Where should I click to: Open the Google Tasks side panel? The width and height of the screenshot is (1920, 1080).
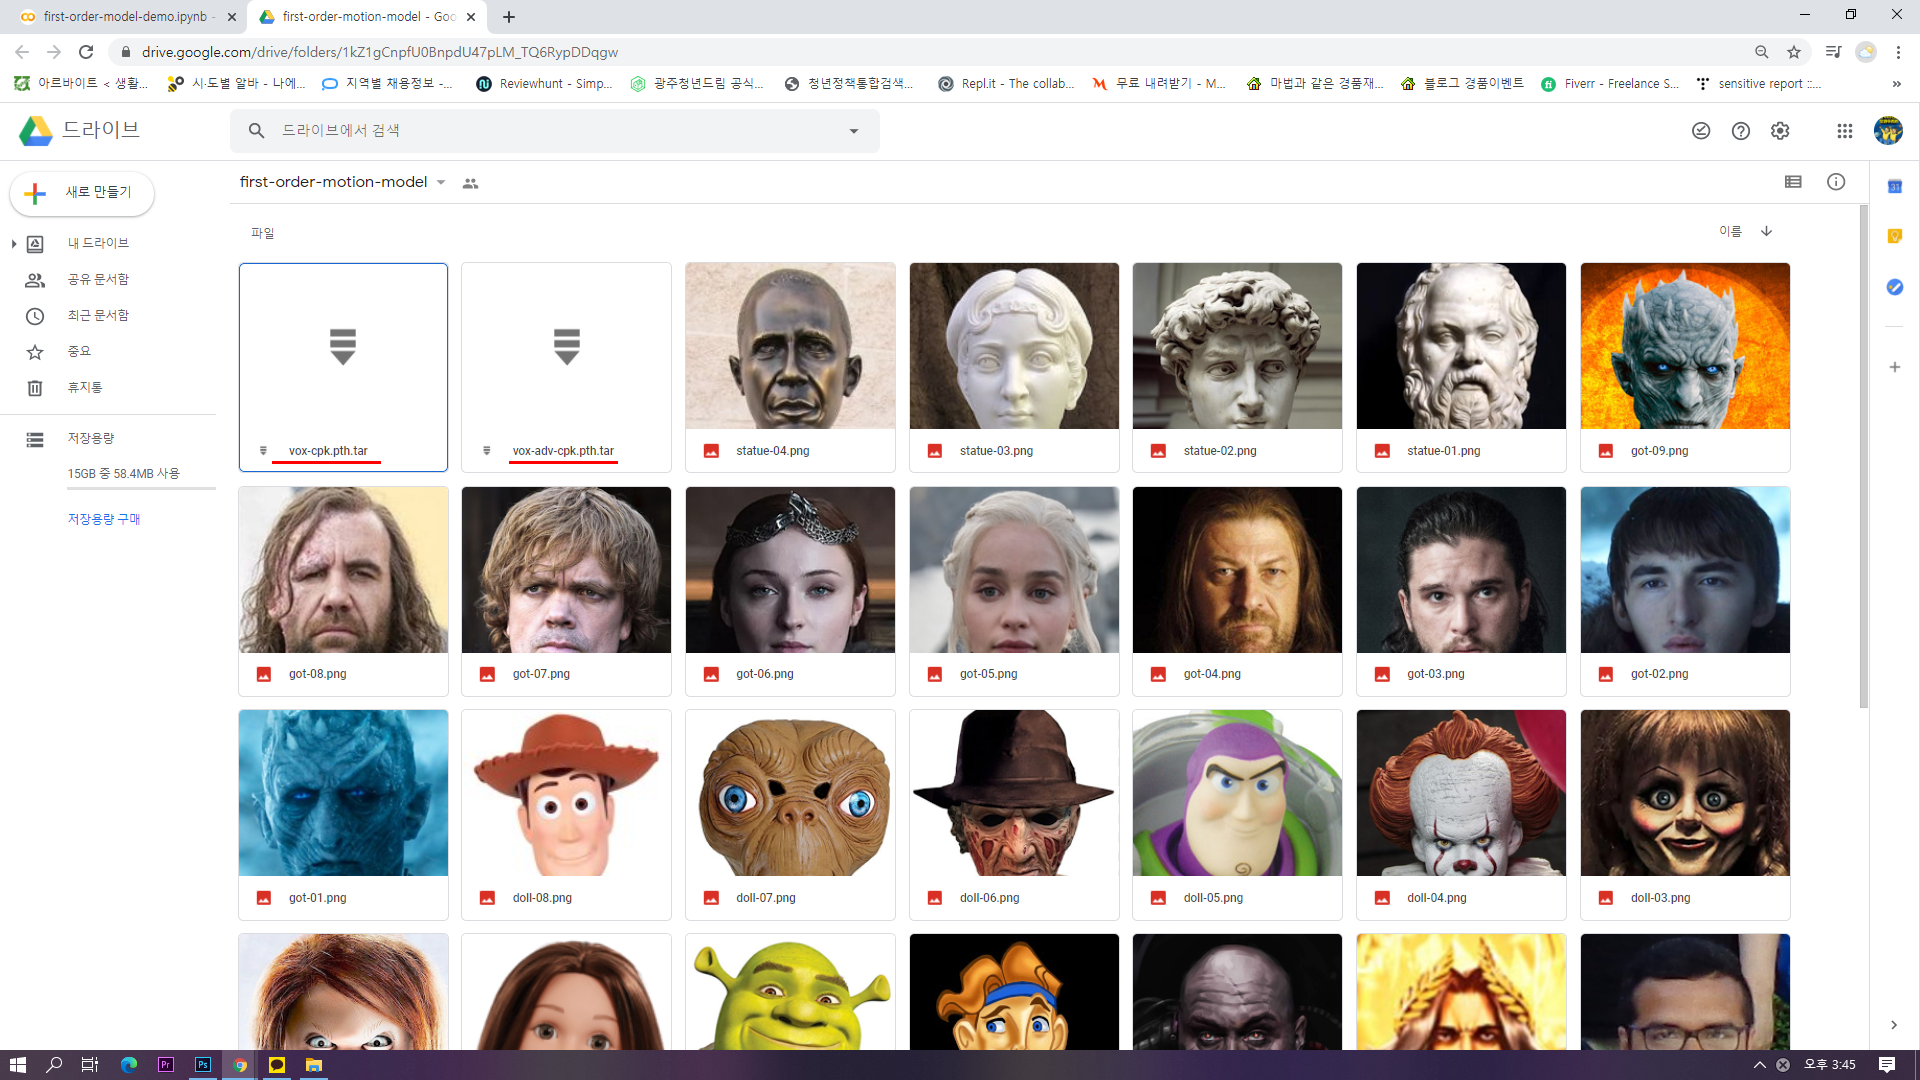tap(1894, 287)
